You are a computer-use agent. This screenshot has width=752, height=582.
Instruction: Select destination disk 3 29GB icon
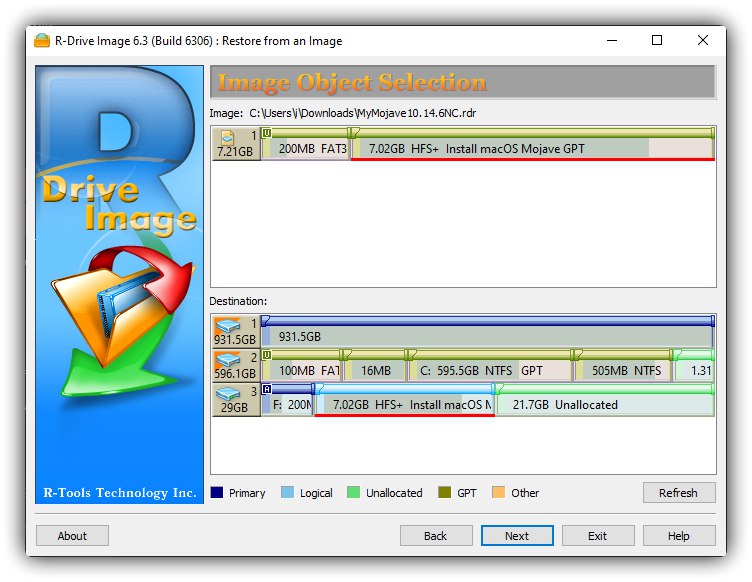click(x=236, y=400)
